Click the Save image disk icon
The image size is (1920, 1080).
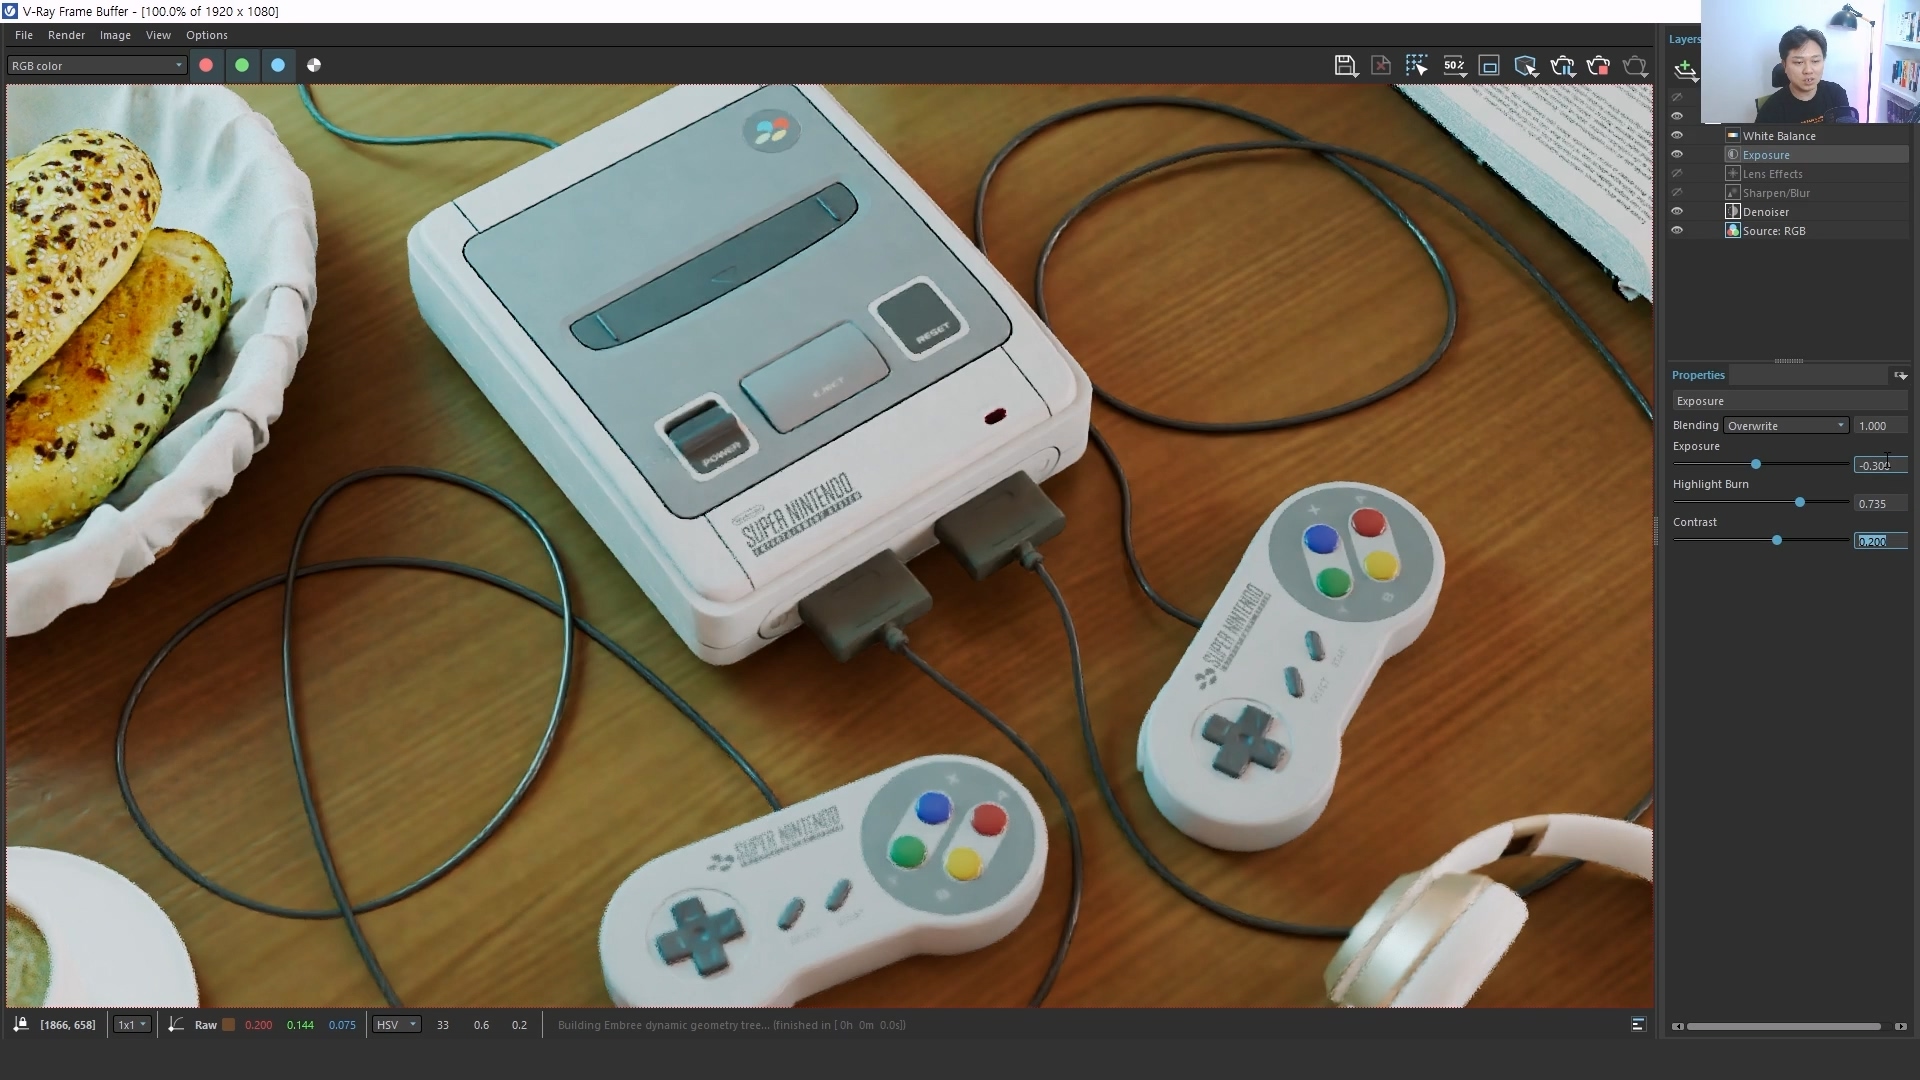click(1345, 66)
